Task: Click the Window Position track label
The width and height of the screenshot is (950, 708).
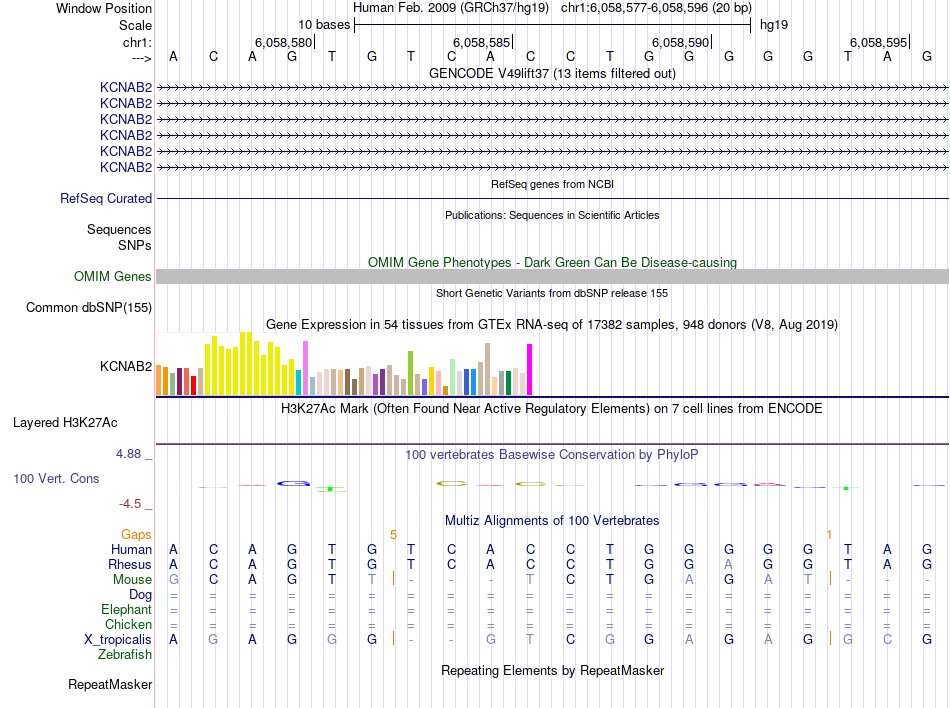Action: point(104,8)
